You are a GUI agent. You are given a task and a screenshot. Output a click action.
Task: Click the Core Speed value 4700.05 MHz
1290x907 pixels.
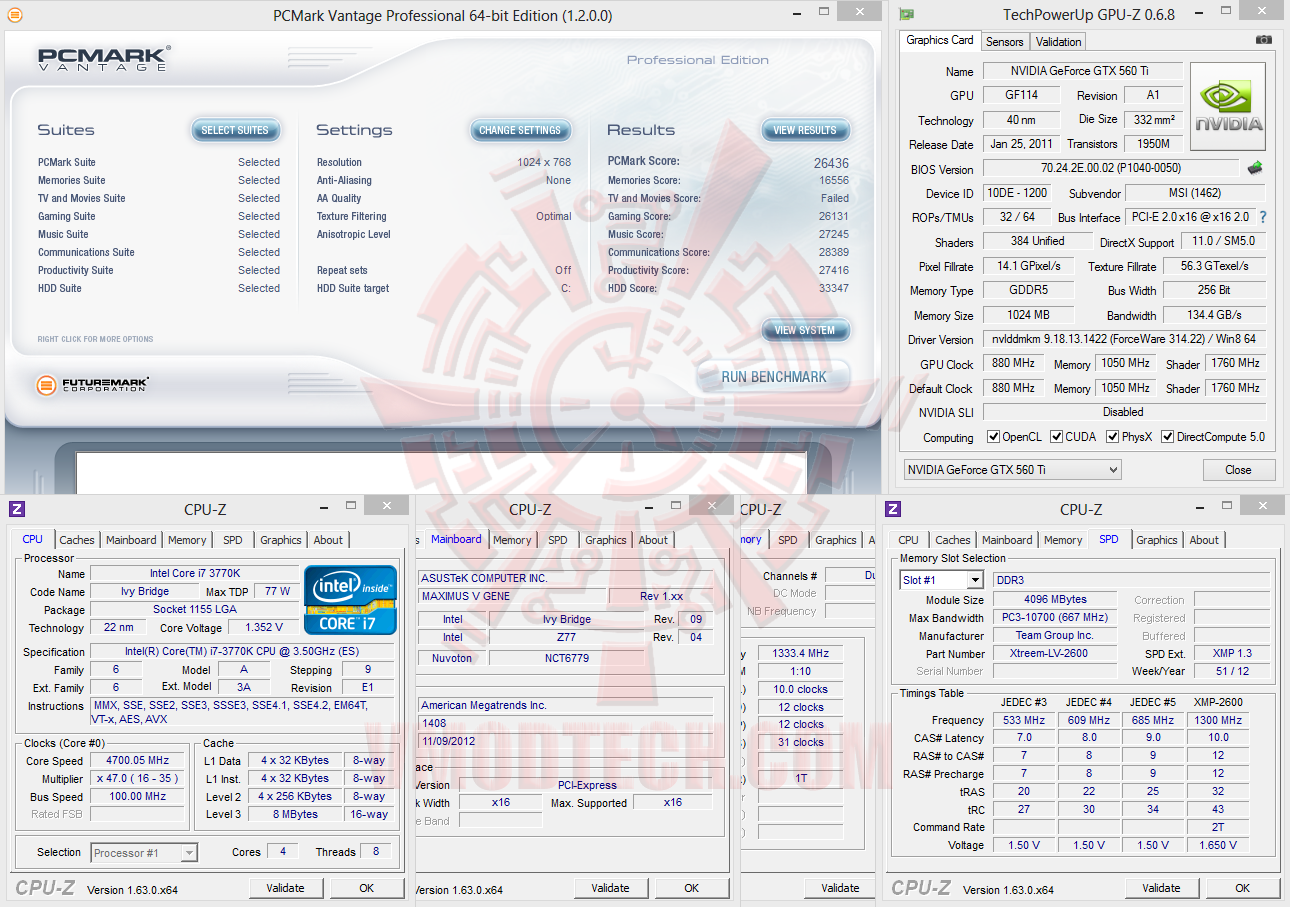[x=139, y=760]
